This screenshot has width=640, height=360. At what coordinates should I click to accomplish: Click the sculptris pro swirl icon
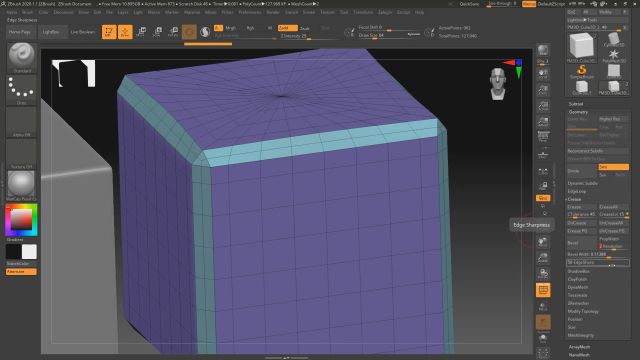[205, 32]
